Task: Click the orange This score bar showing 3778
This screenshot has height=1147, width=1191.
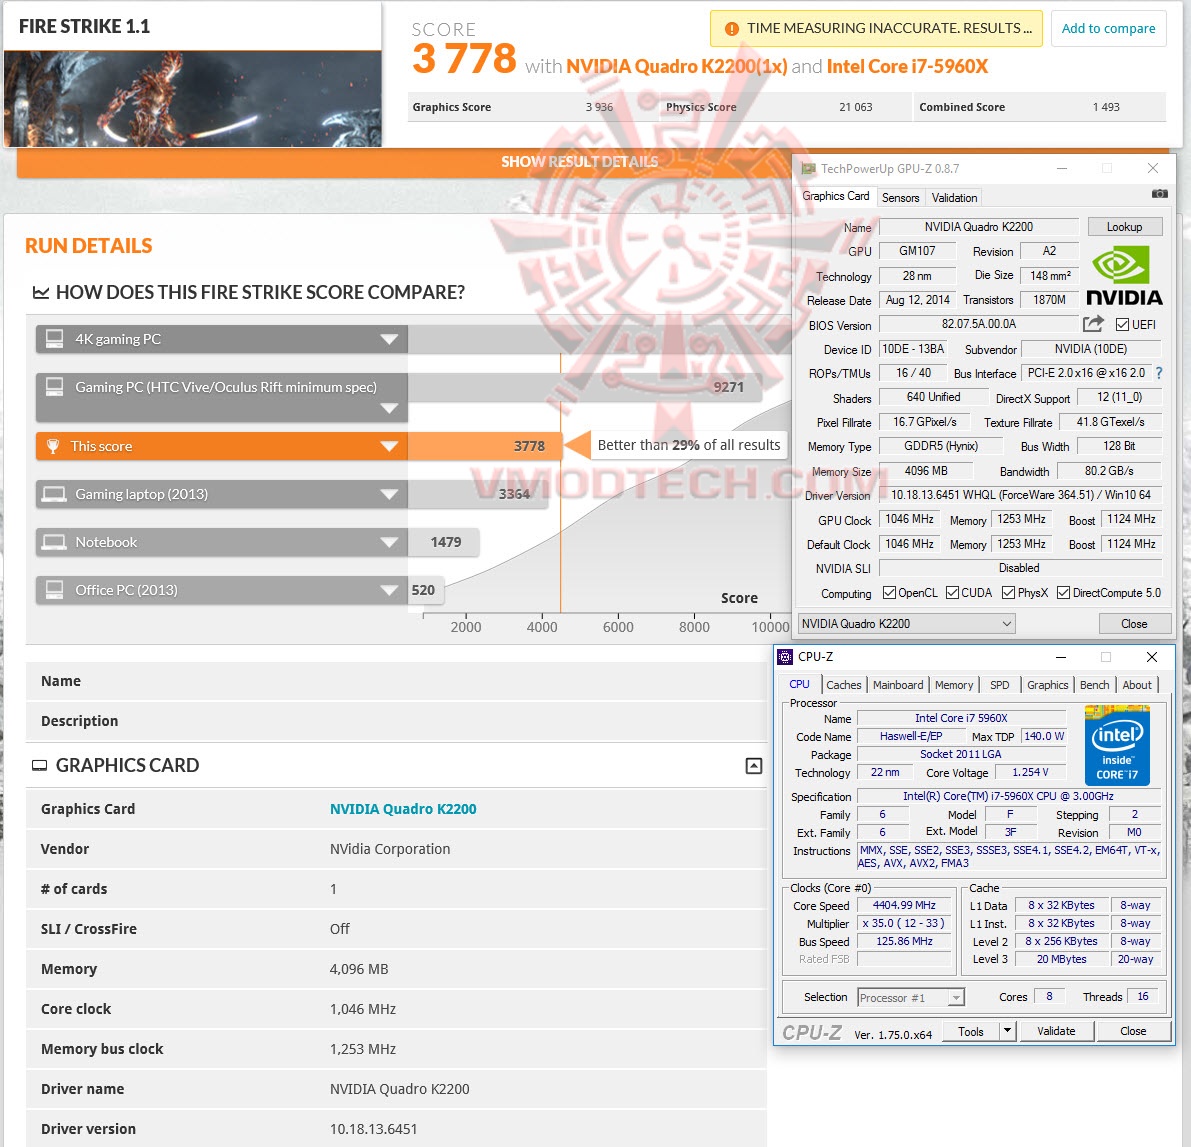Action: click(485, 446)
